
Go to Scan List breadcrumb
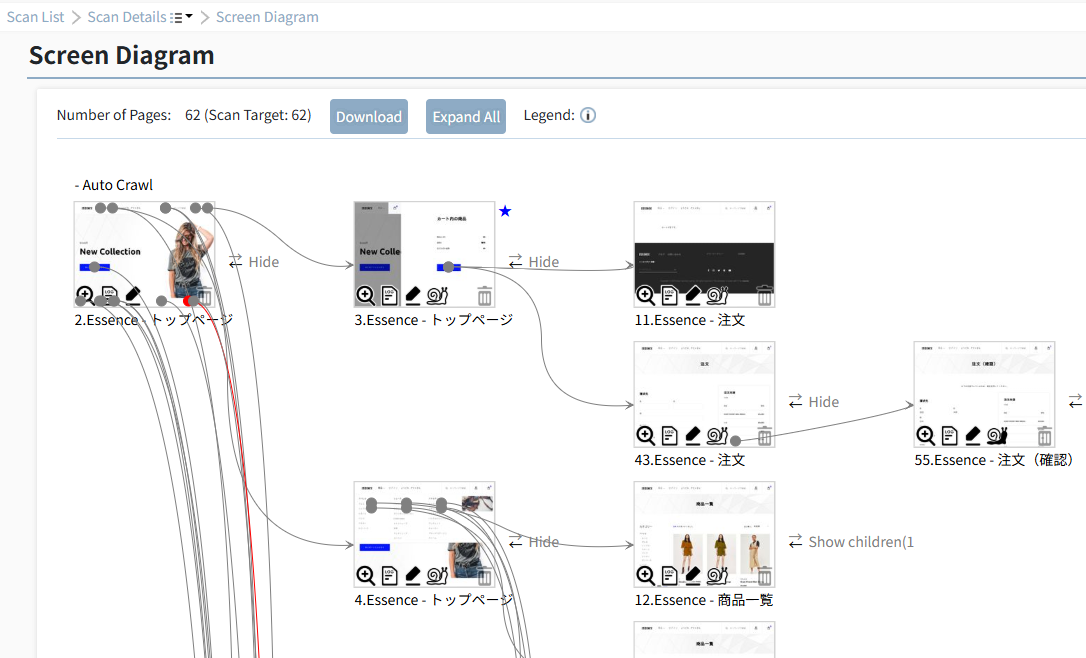35,17
